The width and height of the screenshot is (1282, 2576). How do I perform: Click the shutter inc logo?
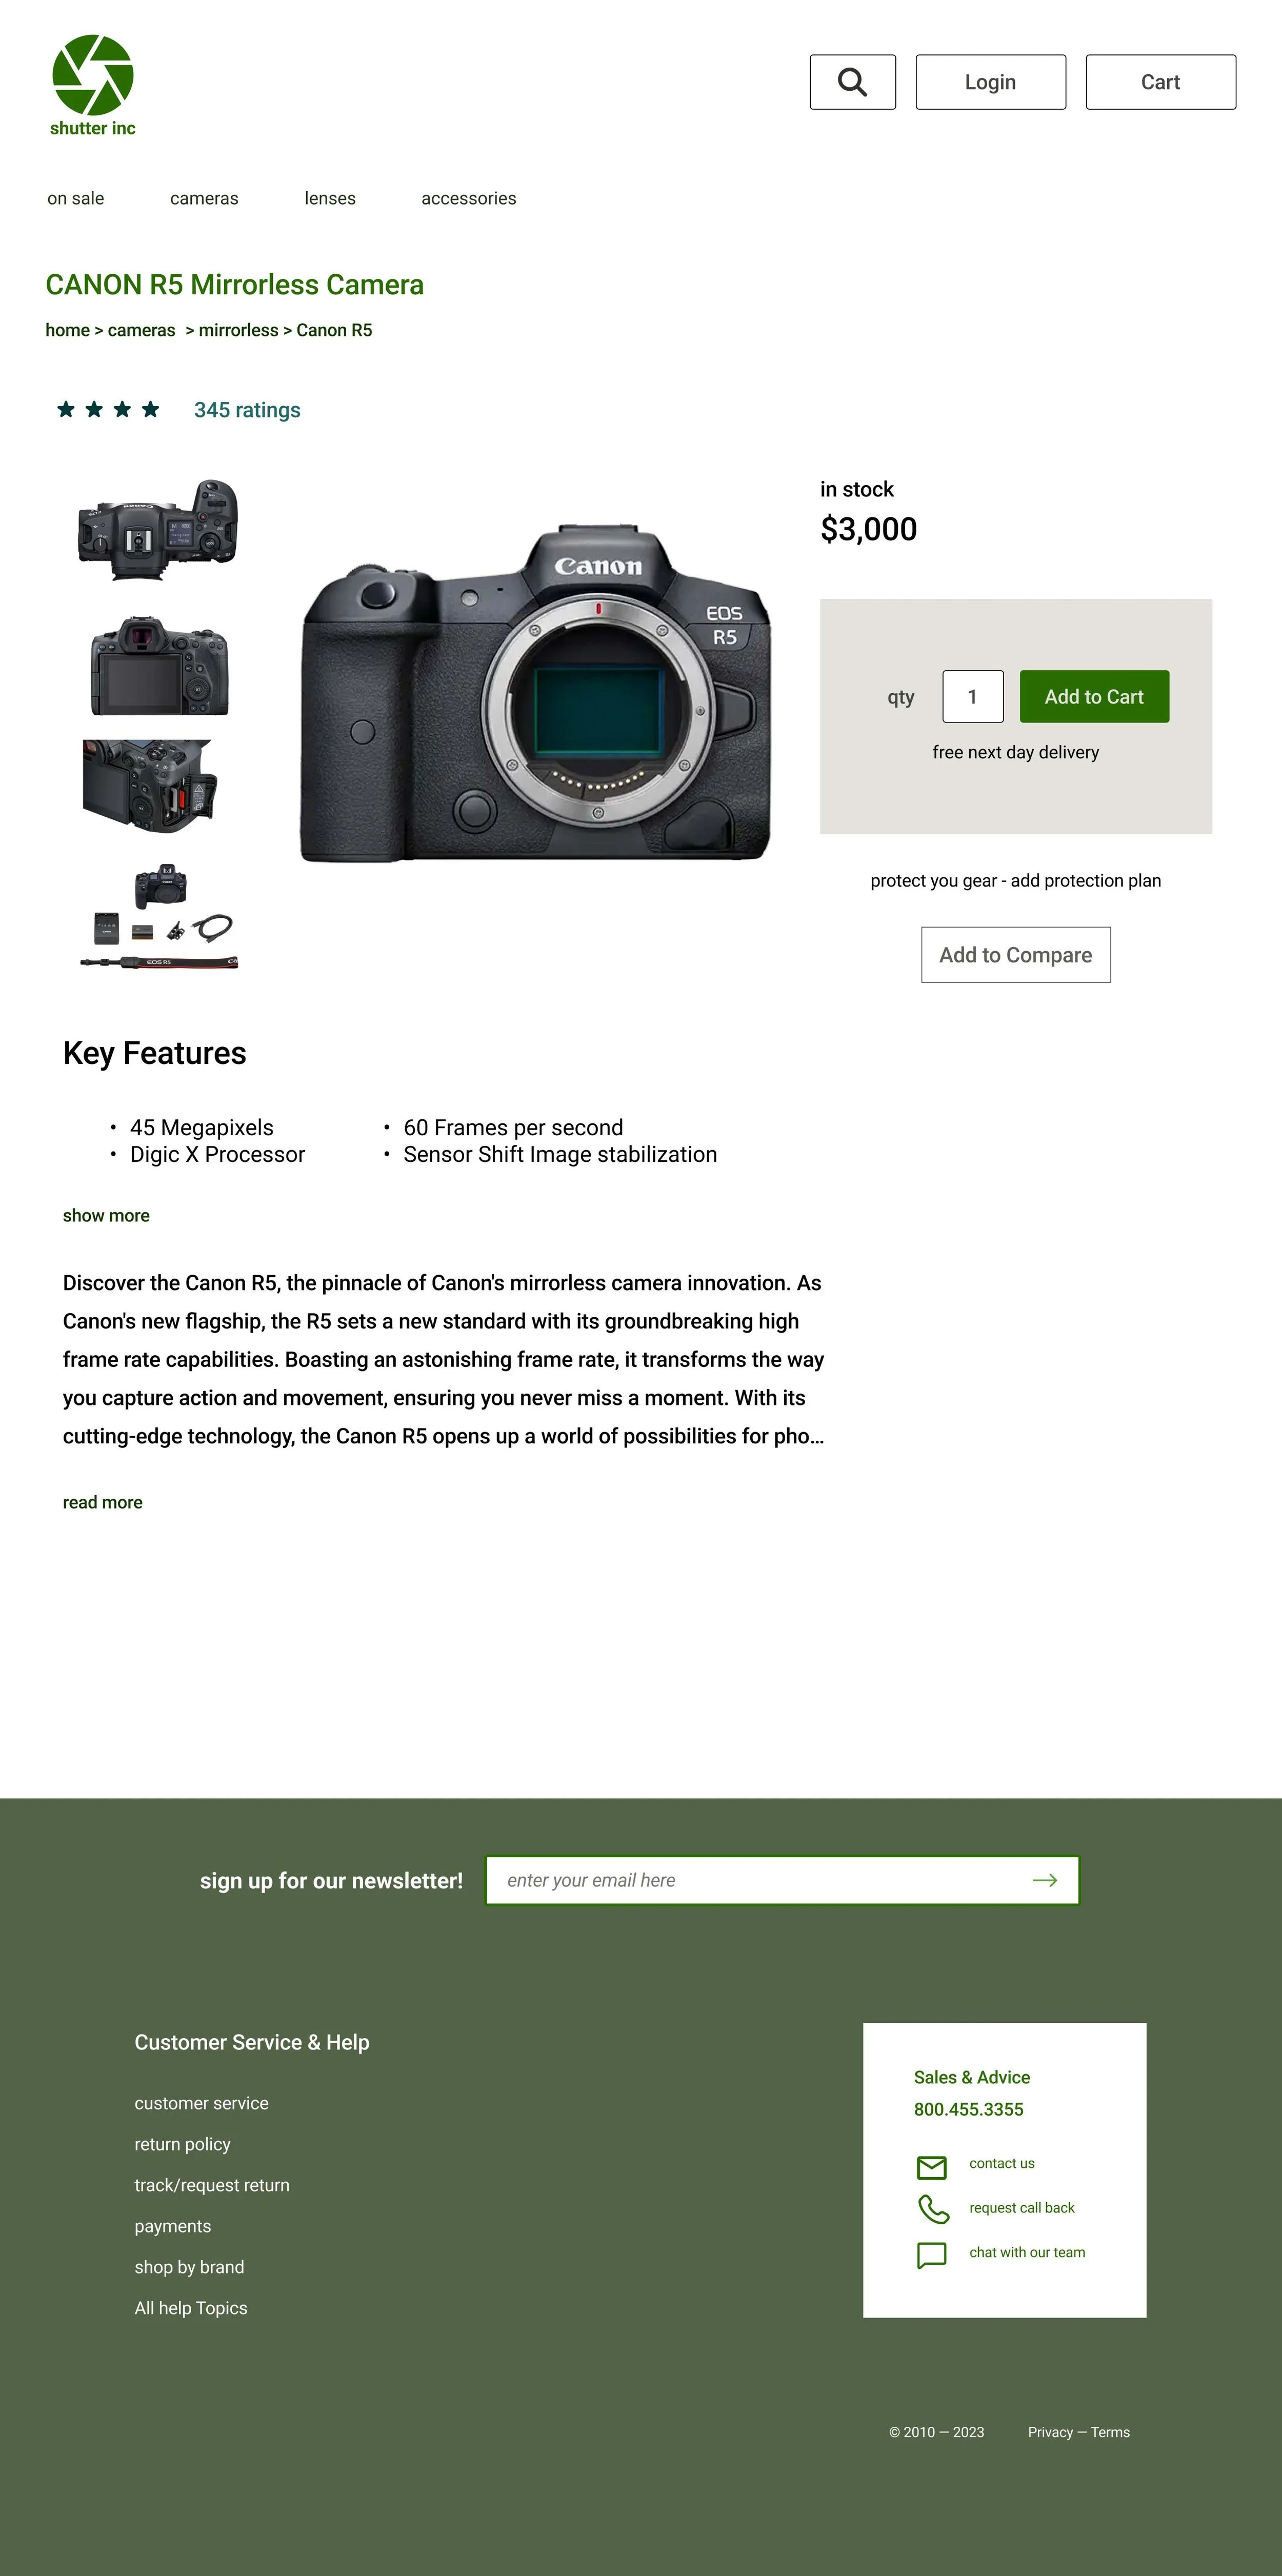coord(93,86)
